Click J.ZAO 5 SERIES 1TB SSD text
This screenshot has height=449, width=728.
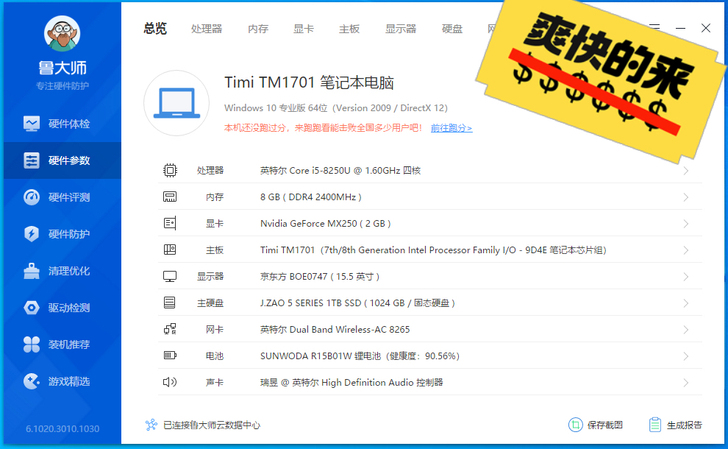[x=358, y=303]
